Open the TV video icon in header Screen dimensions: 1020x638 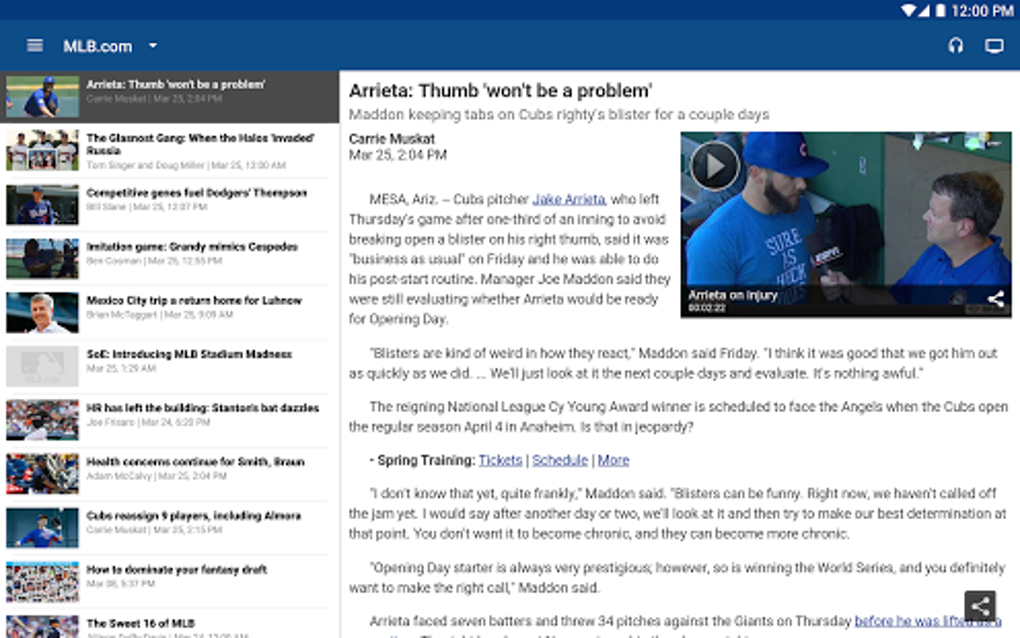tap(994, 46)
